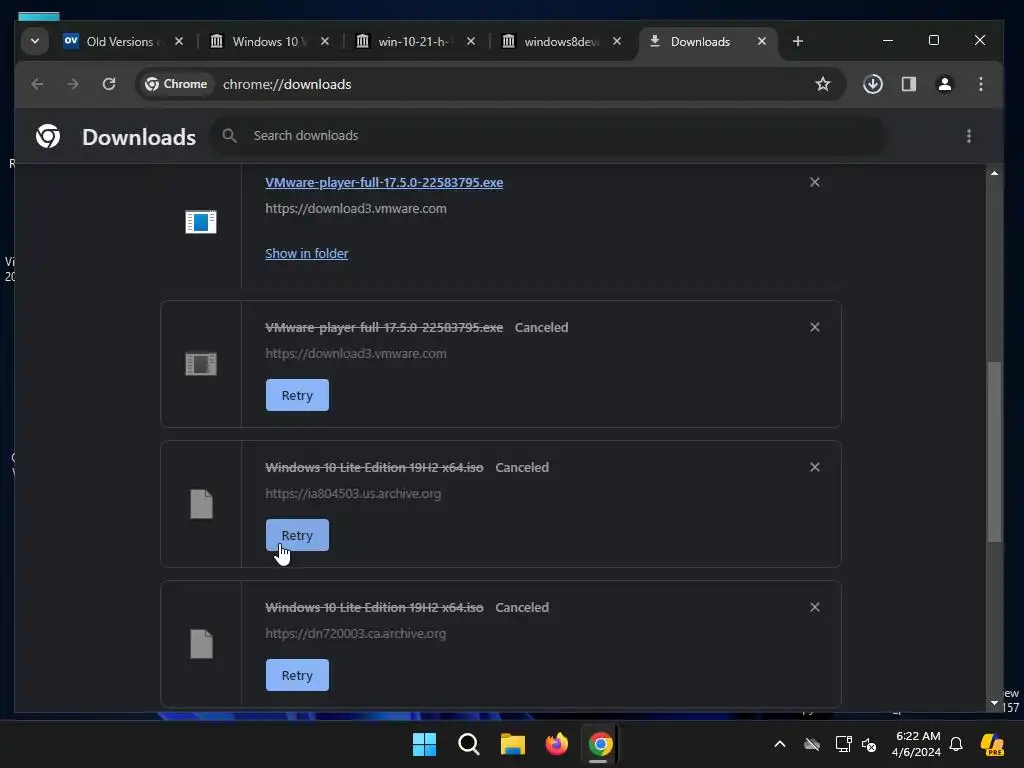1024x768 pixels.
Task: Click the Chrome logo beside Downloads heading
Action: [48, 136]
